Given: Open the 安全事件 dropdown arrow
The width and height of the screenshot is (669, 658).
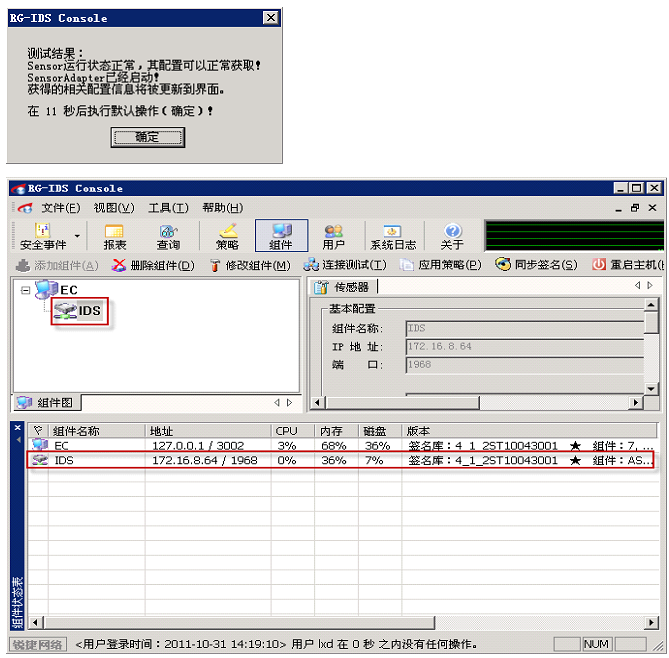Looking at the screenshot, I should (77, 236).
